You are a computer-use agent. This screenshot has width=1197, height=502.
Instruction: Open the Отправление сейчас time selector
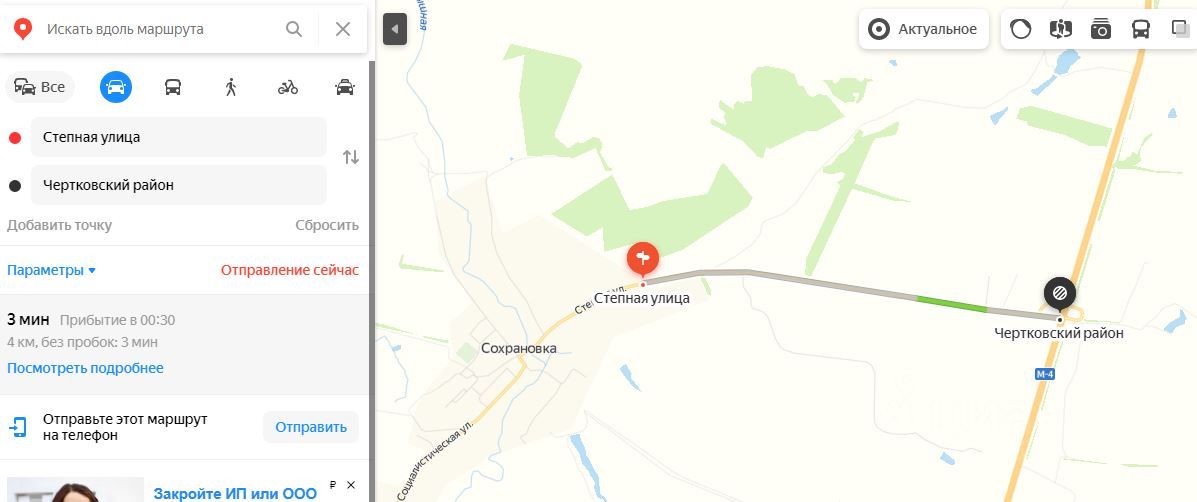(x=289, y=270)
